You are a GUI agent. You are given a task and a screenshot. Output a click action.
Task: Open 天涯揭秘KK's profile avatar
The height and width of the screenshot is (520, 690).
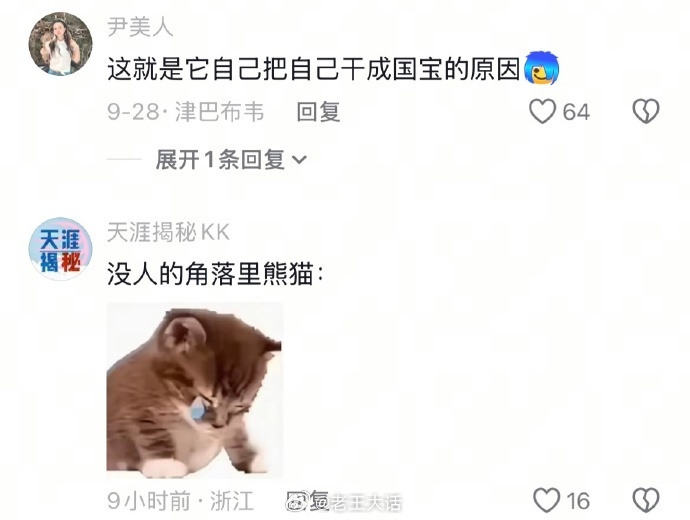pos(60,249)
